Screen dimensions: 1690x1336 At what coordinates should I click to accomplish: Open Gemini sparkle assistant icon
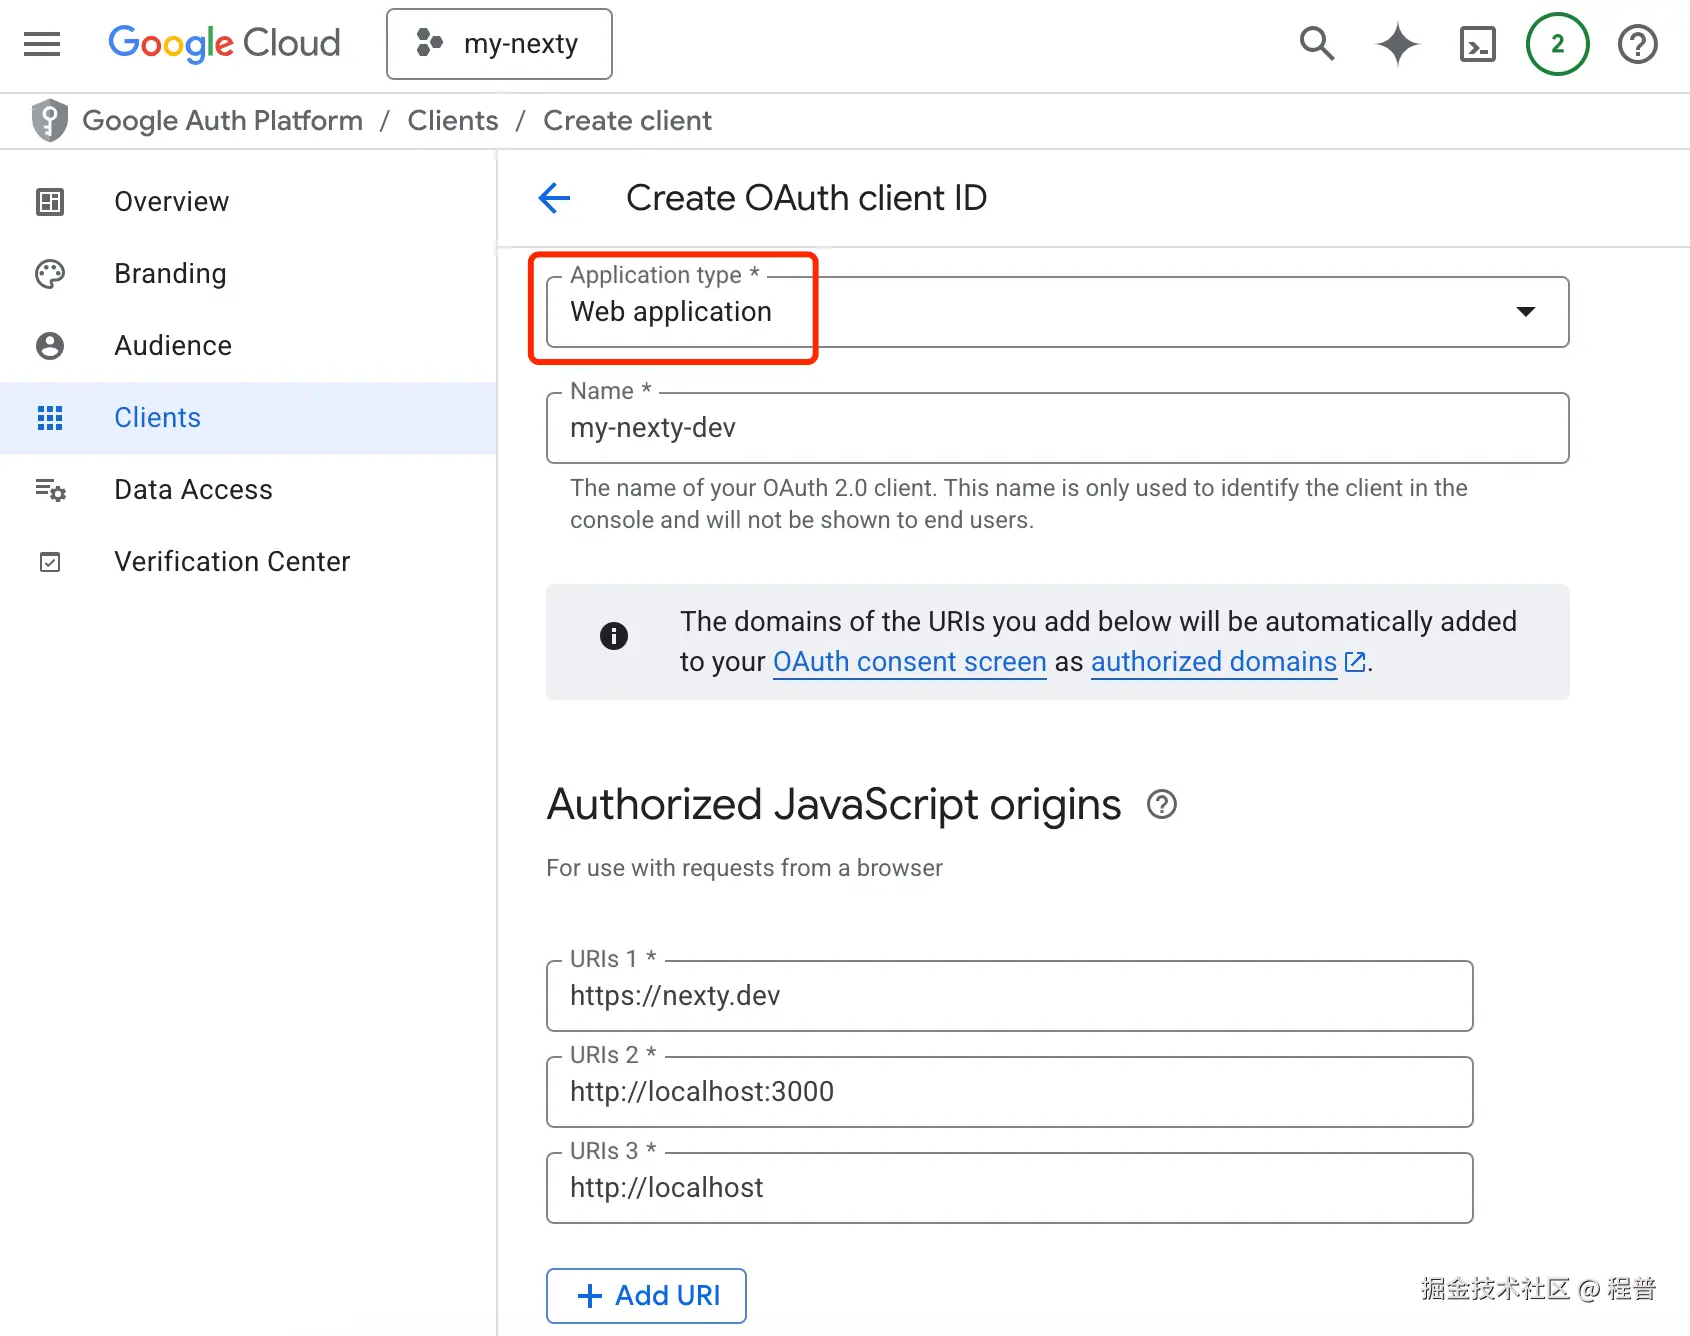[x=1397, y=44]
